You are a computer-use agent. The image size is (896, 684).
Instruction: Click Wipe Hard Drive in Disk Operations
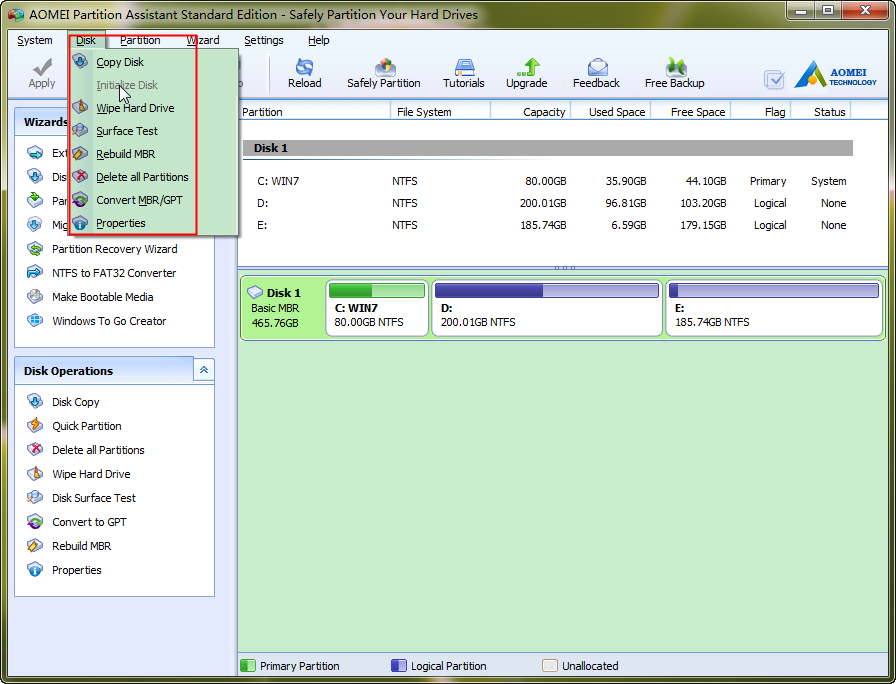pyautogui.click(x=91, y=474)
